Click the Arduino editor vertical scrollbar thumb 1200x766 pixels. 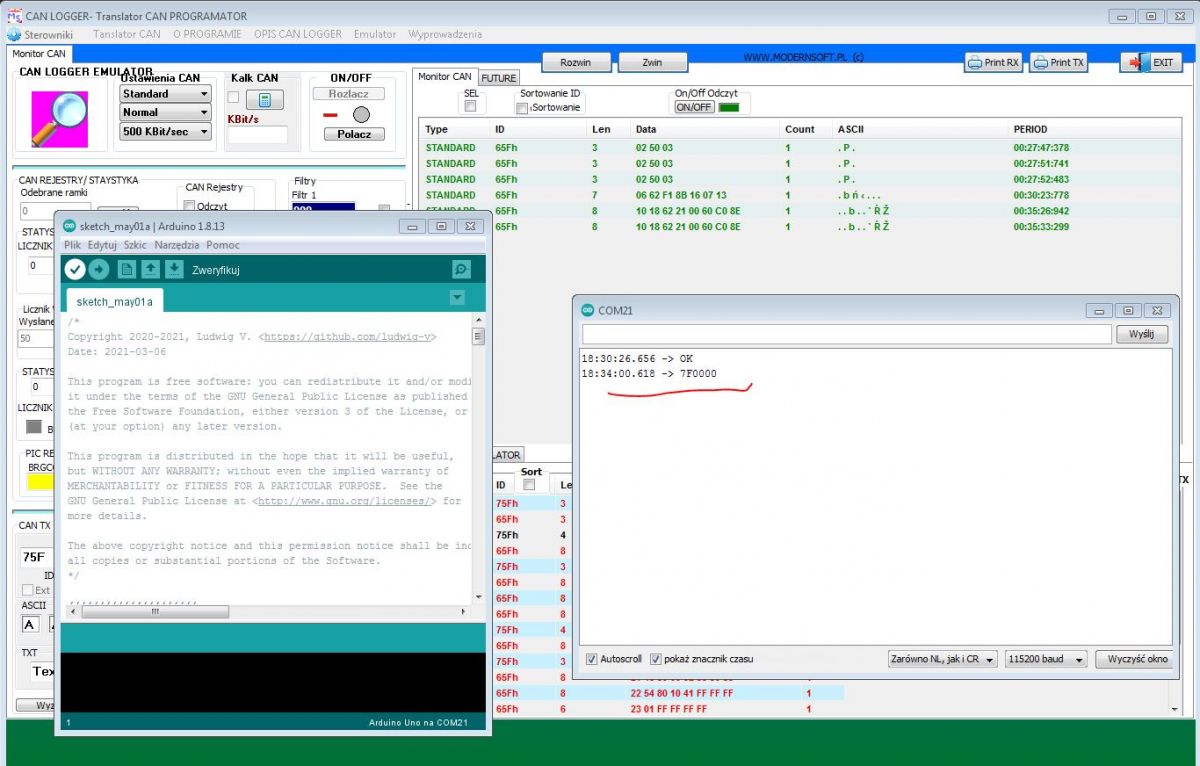point(478,336)
